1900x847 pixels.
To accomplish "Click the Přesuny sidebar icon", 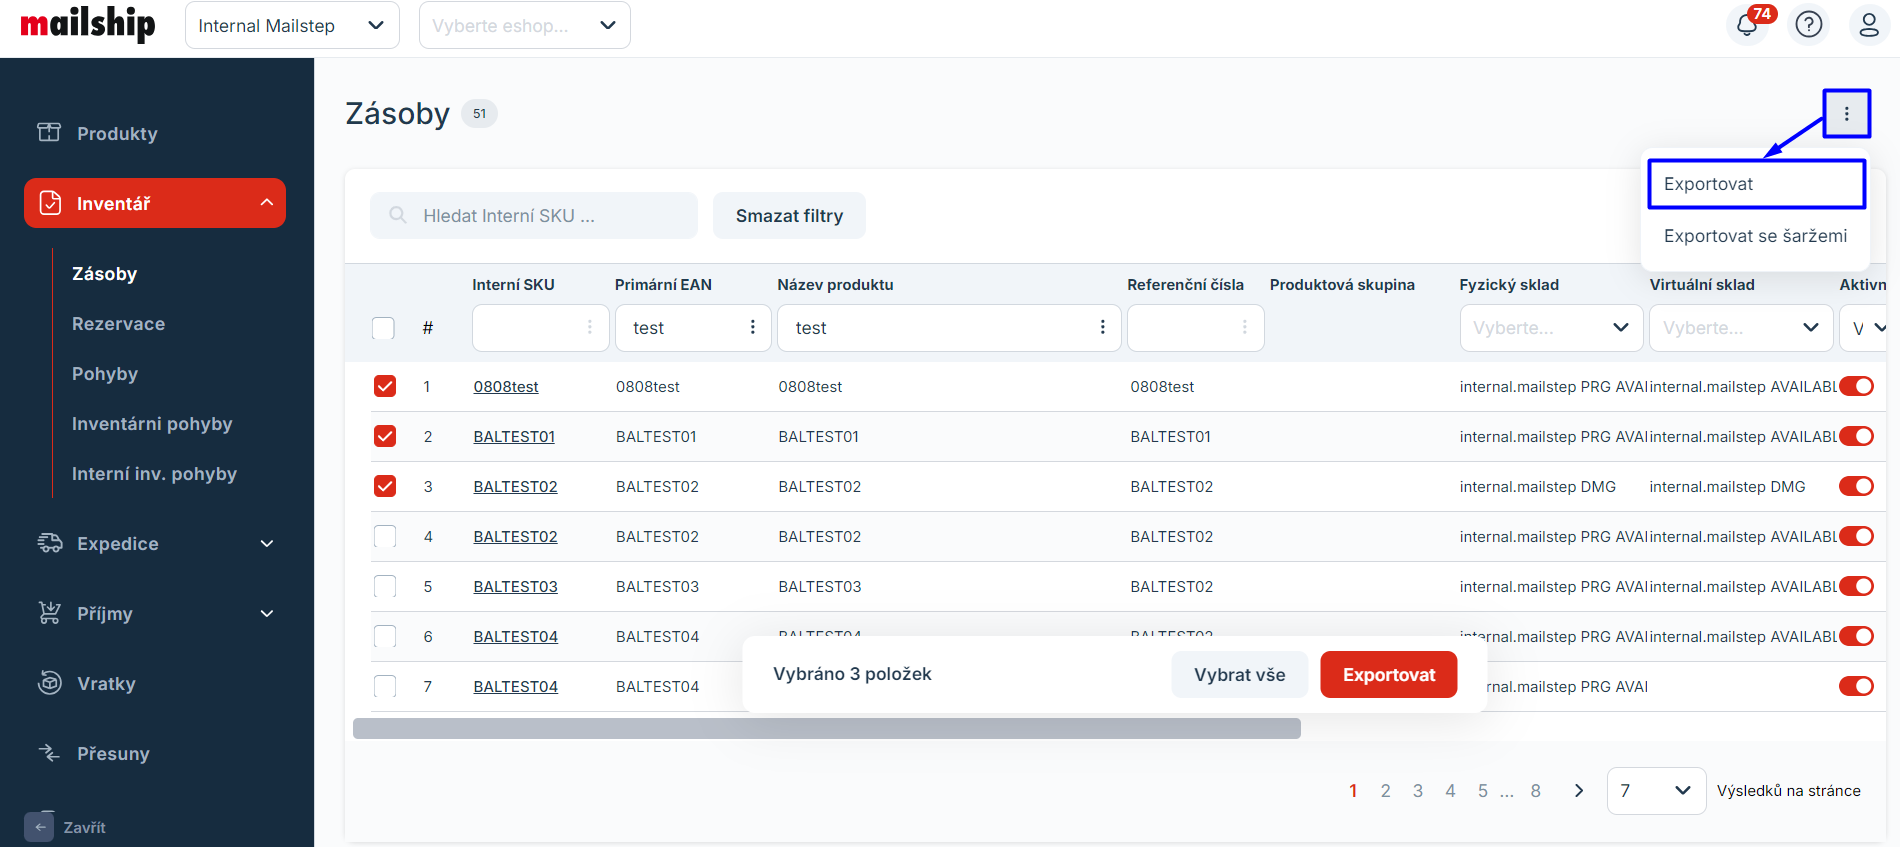I will 49,753.
